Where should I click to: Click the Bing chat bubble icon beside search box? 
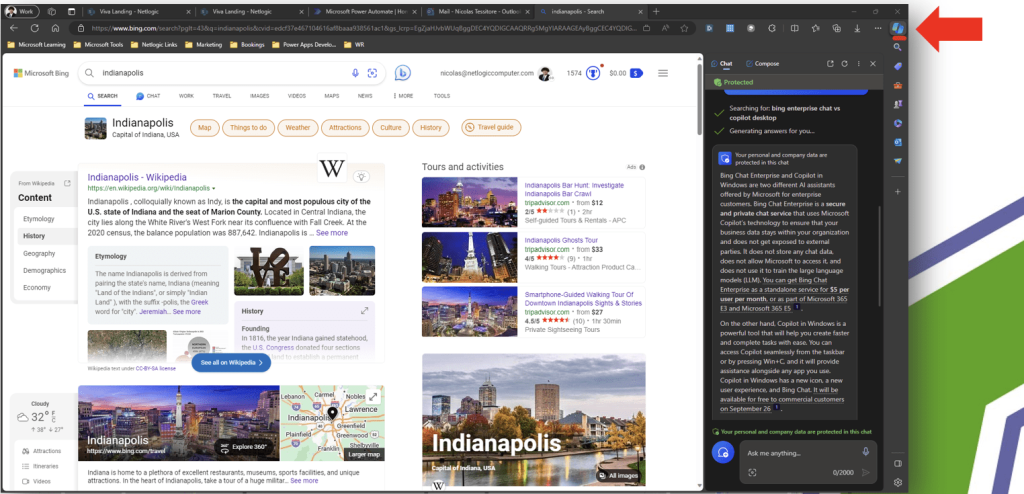point(403,73)
